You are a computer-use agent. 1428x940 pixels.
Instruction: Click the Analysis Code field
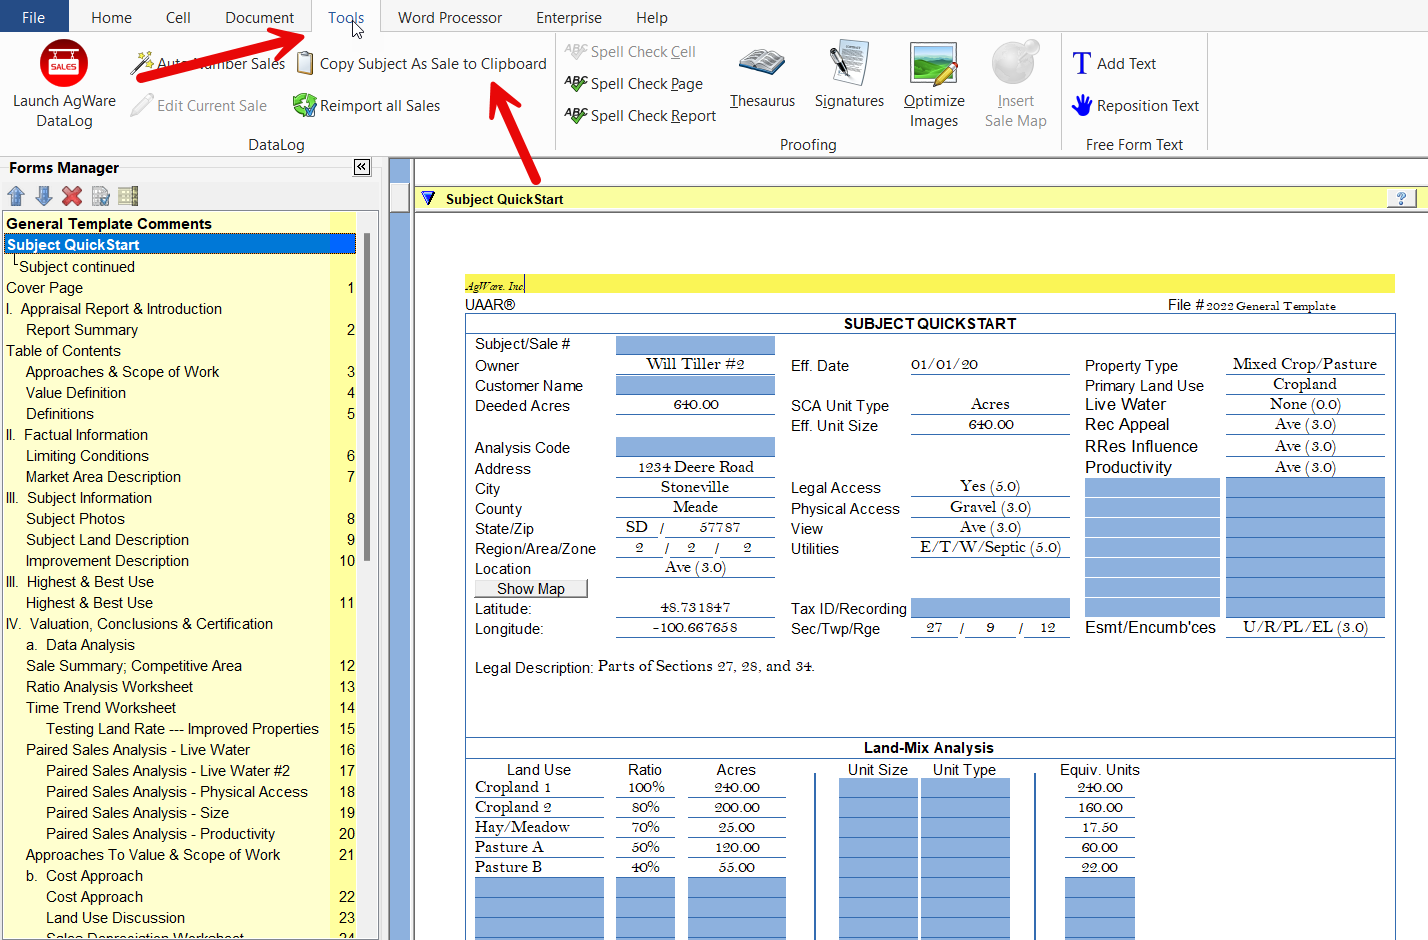(x=695, y=447)
